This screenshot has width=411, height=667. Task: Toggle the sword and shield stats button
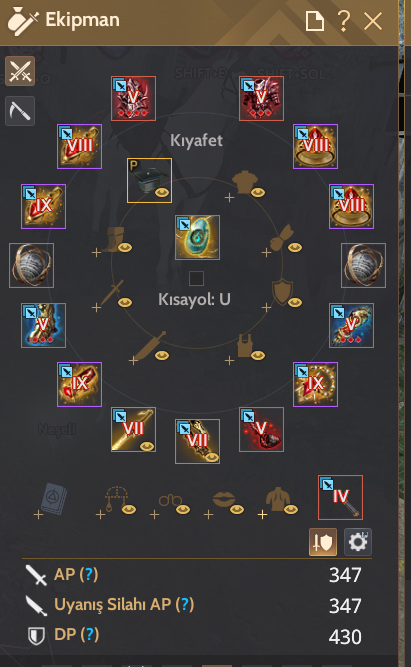pos(323,542)
